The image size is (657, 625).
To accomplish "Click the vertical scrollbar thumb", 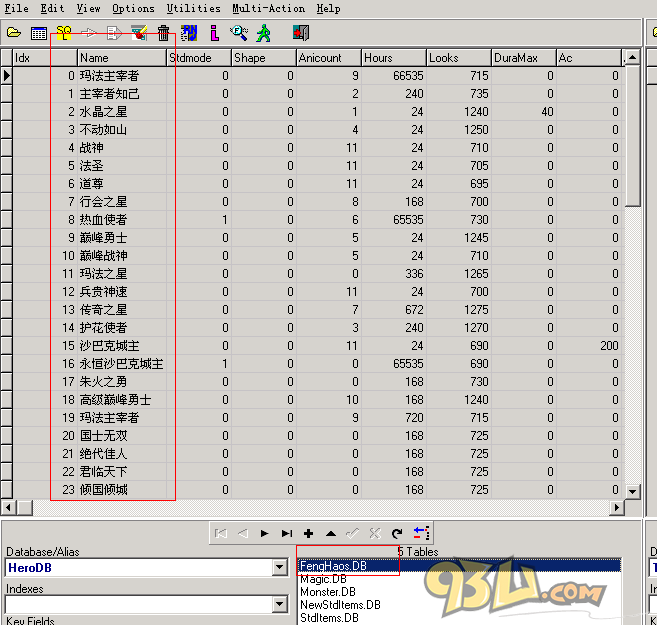I will [632, 136].
